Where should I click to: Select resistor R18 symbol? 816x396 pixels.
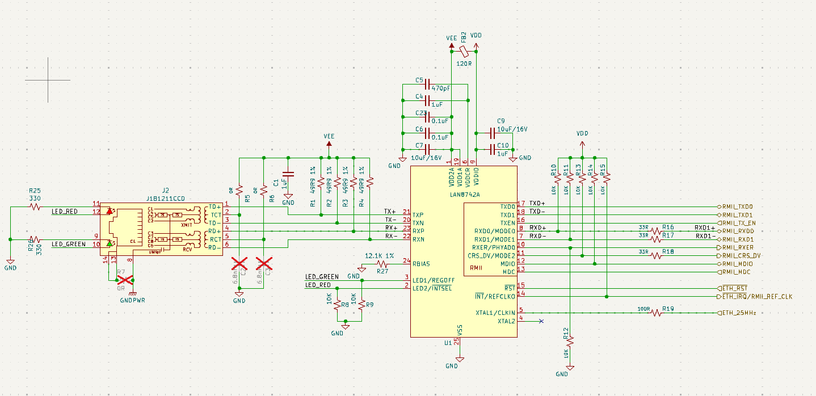[x=656, y=256]
